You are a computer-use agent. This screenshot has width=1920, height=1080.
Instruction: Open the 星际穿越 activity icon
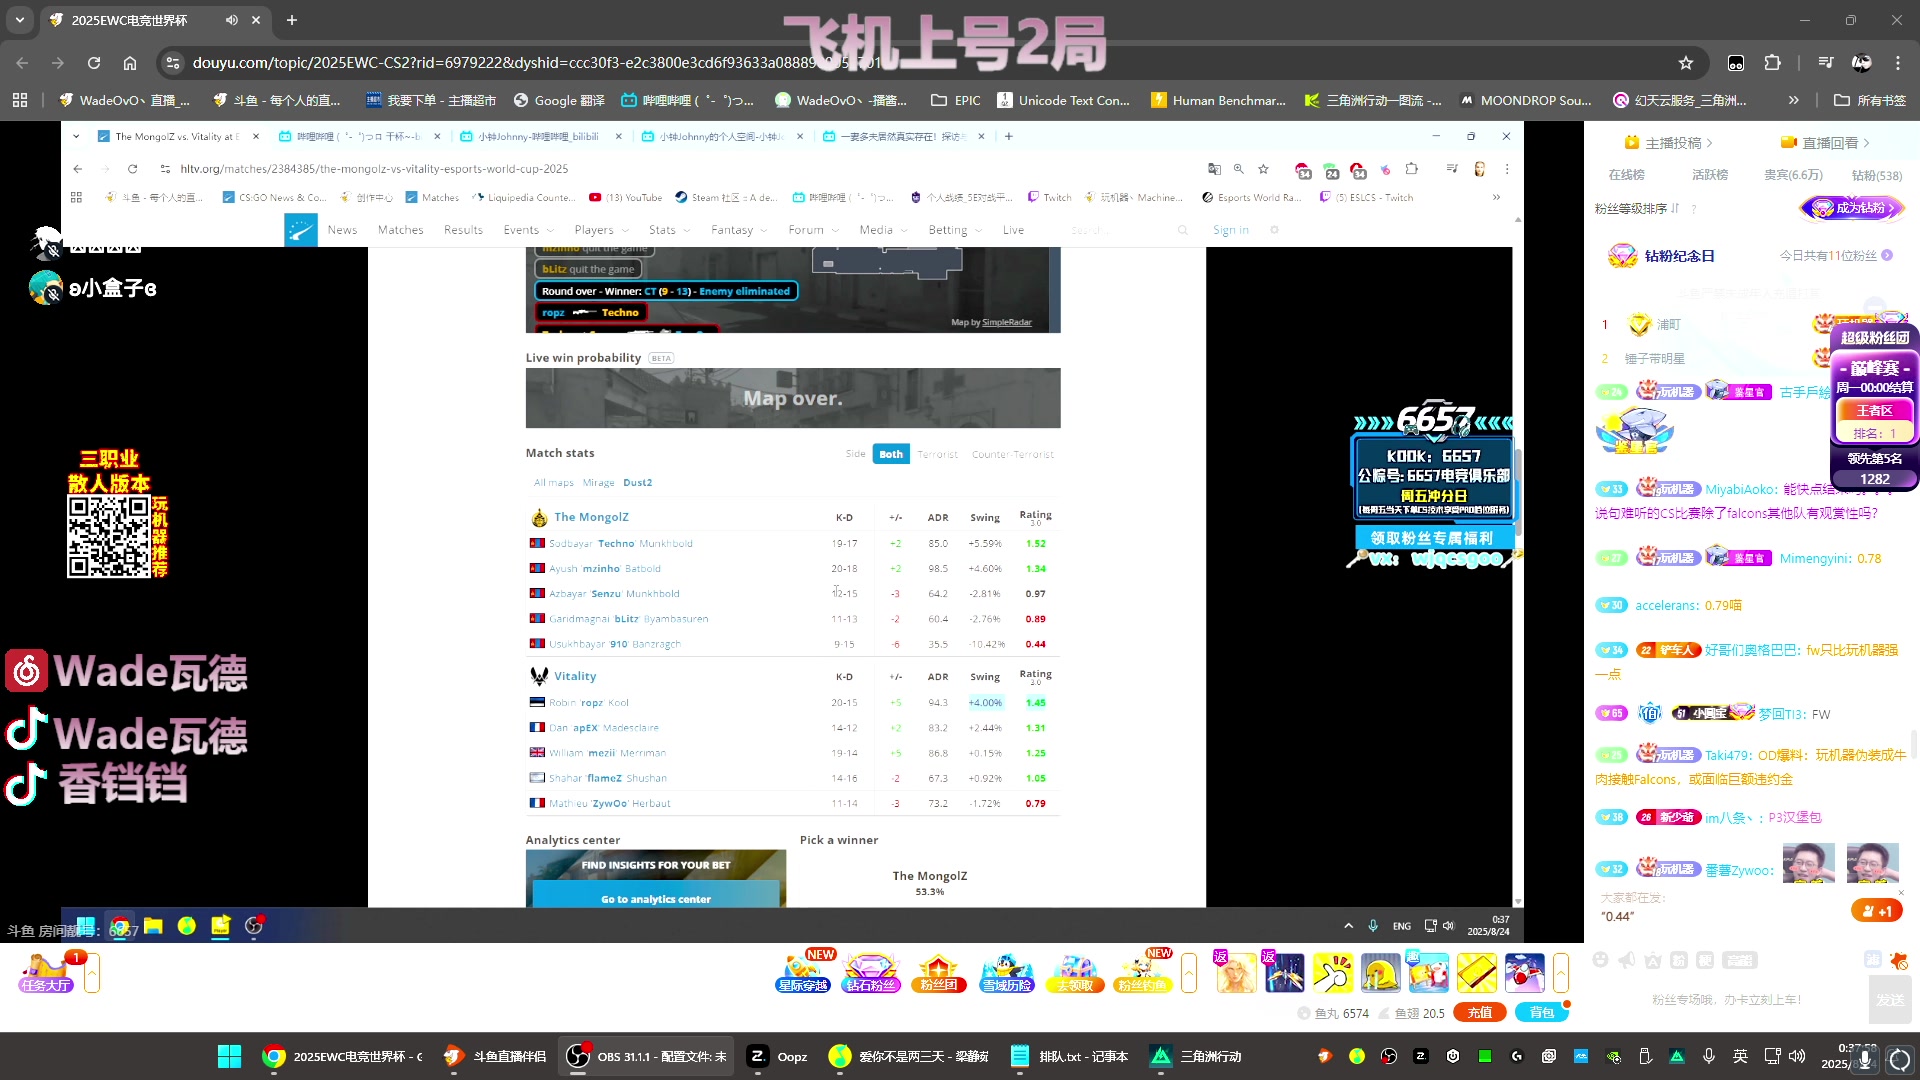click(803, 972)
